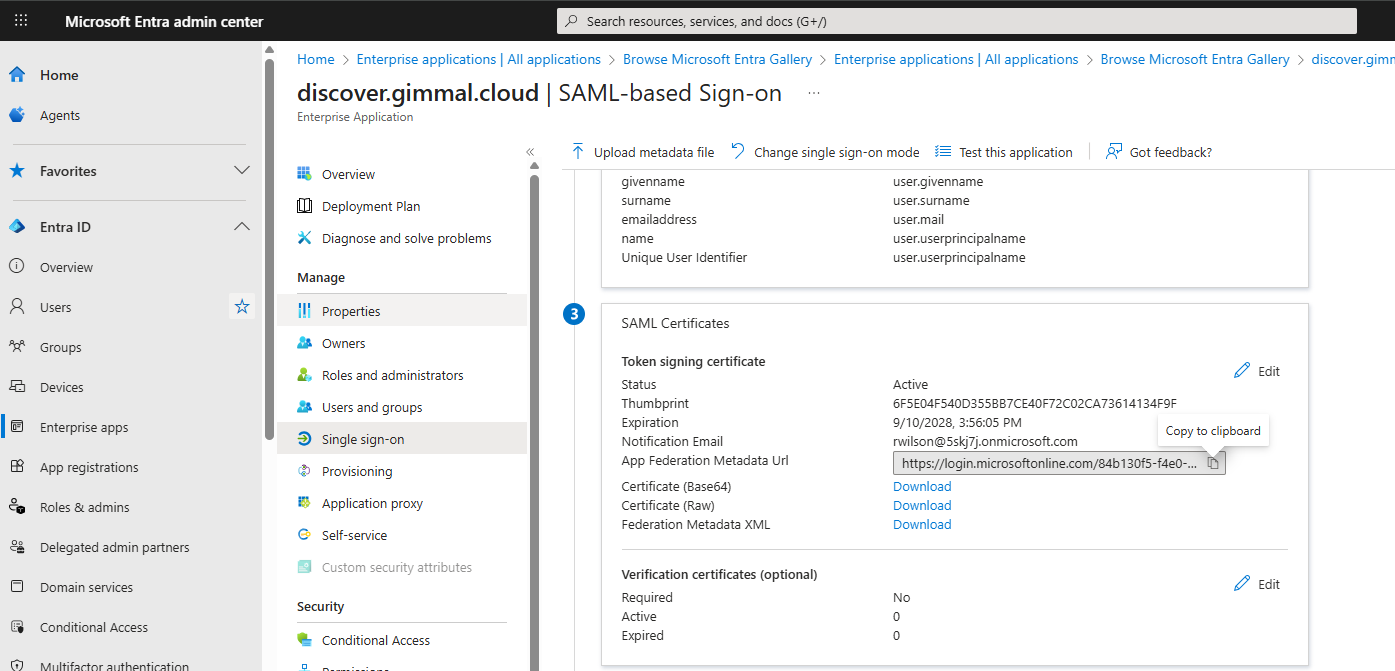Viewport: 1395px width, 671px height.
Task: Click Test this application
Action: point(1004,152)
